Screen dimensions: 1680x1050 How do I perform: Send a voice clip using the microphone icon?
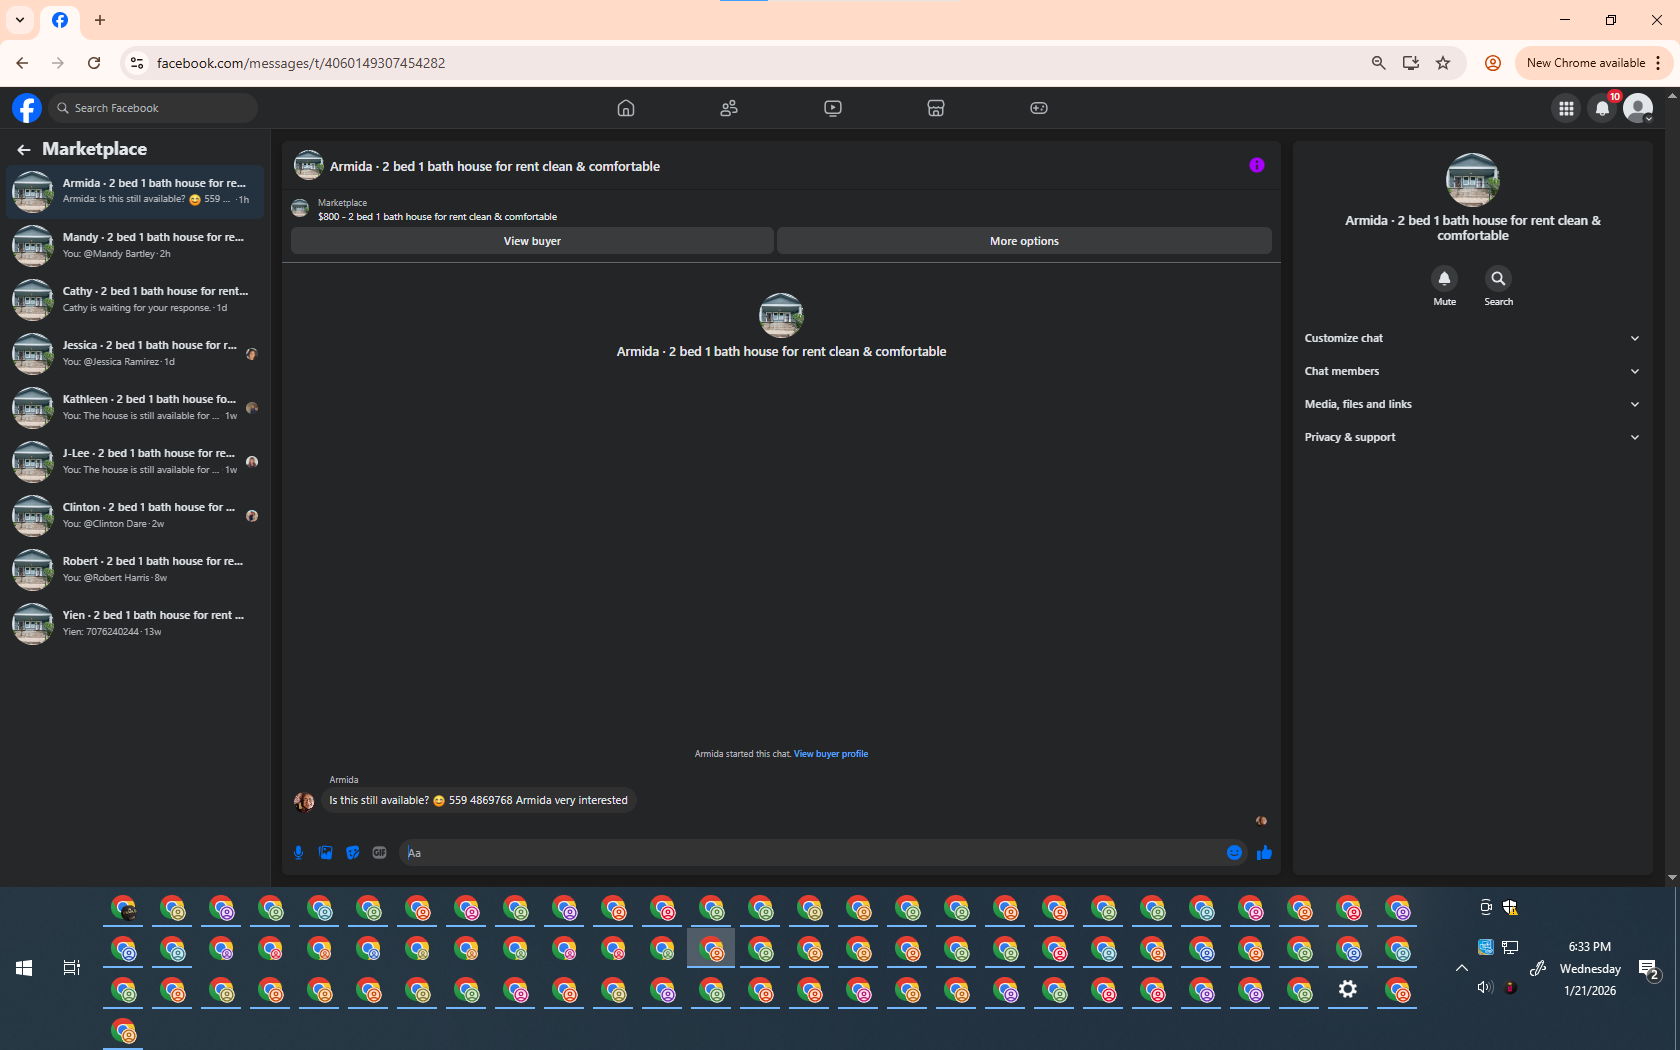(298, 853)
